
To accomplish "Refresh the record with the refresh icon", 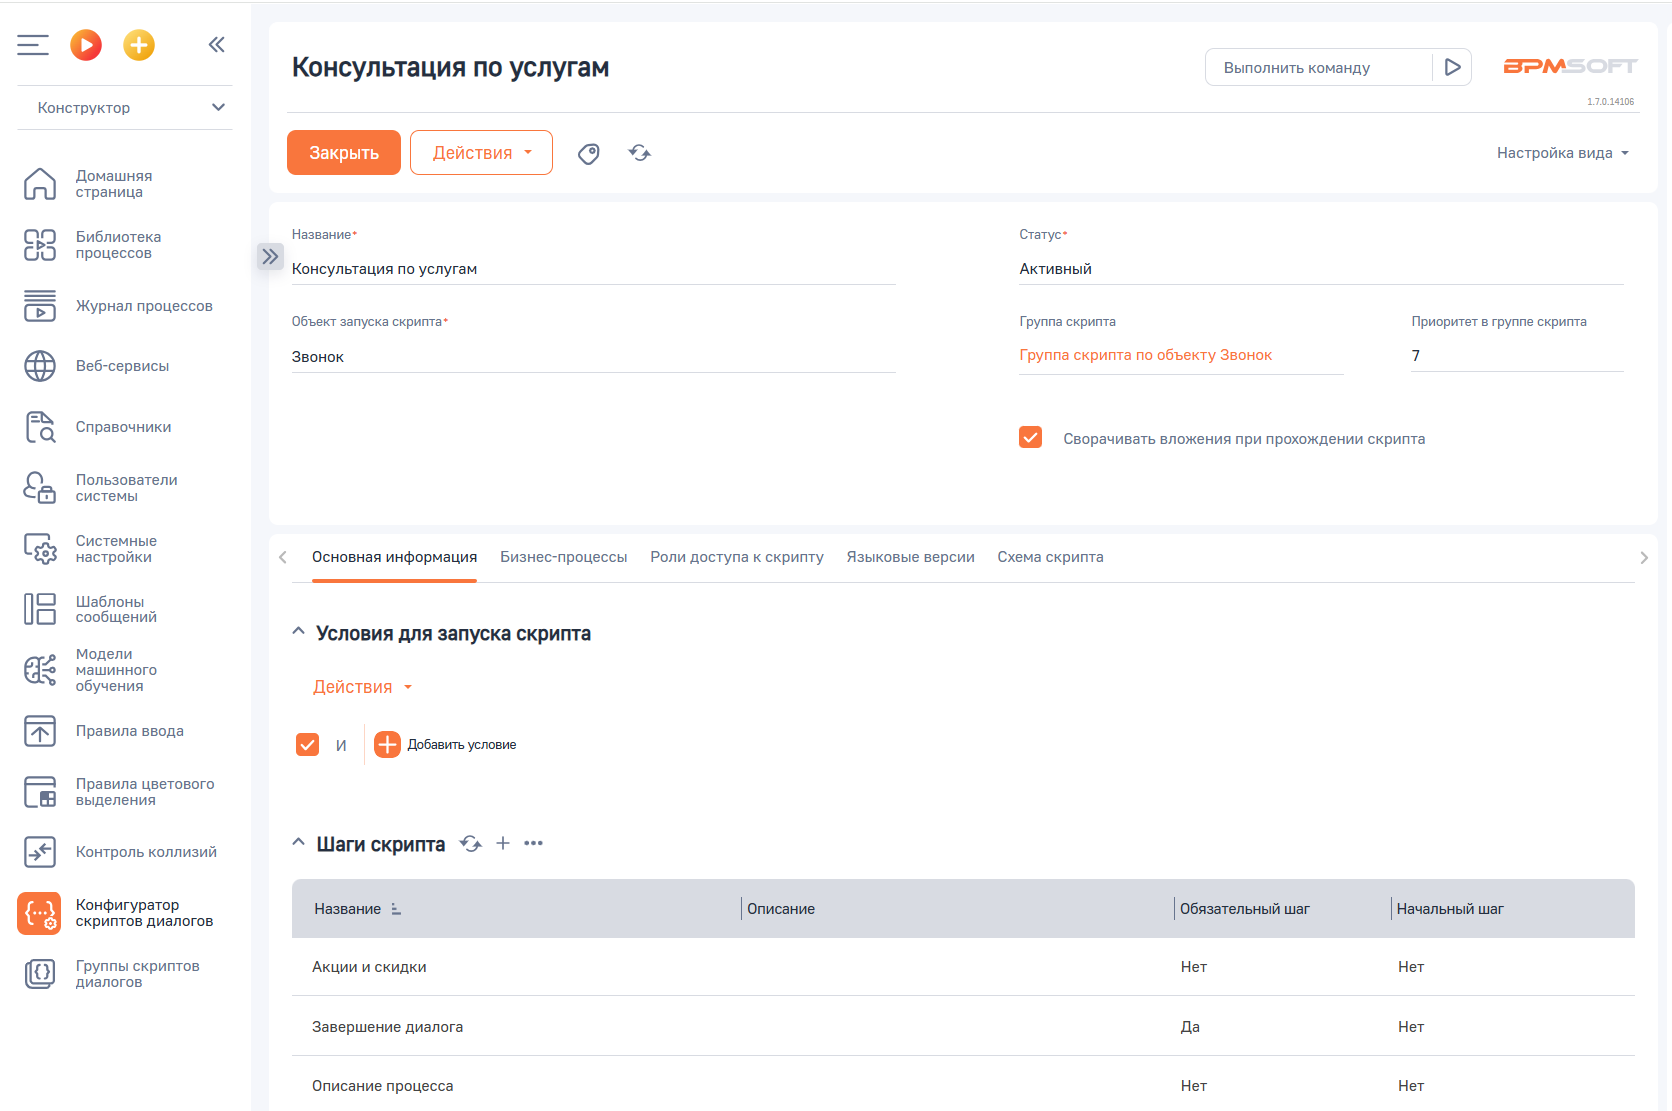I will coord(639,153).
